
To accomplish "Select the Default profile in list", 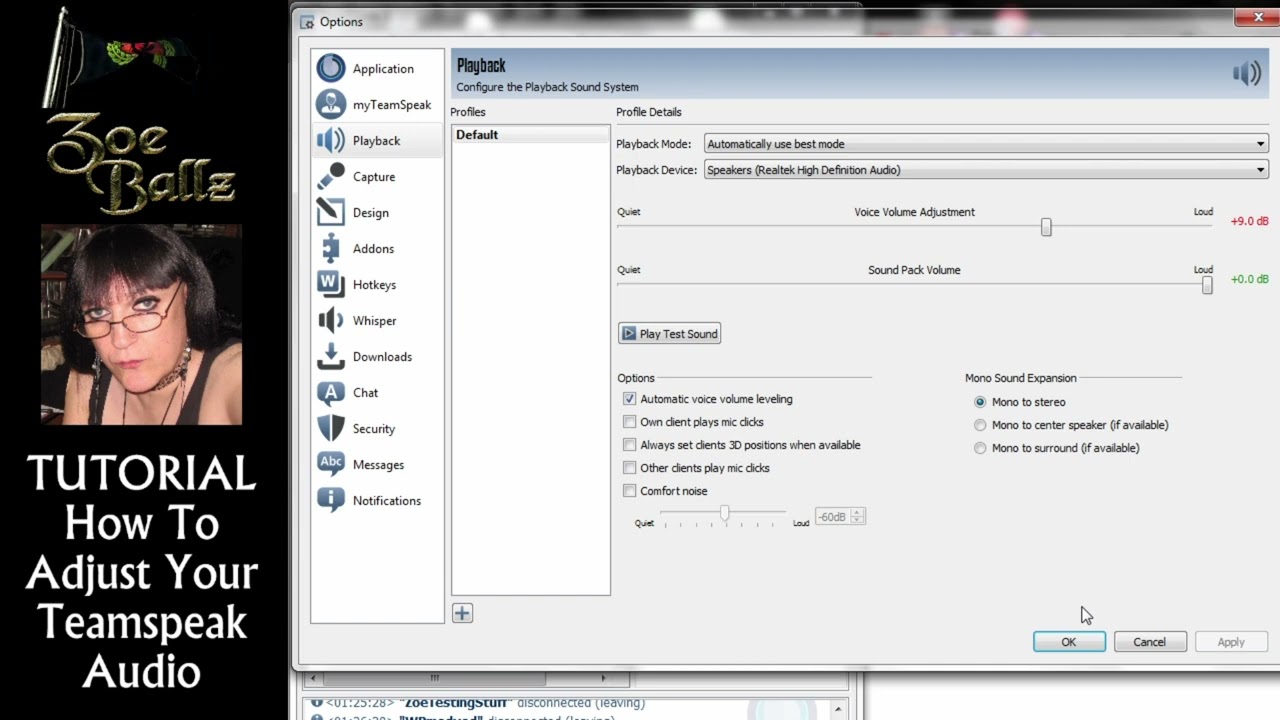I will pos(530,135).
